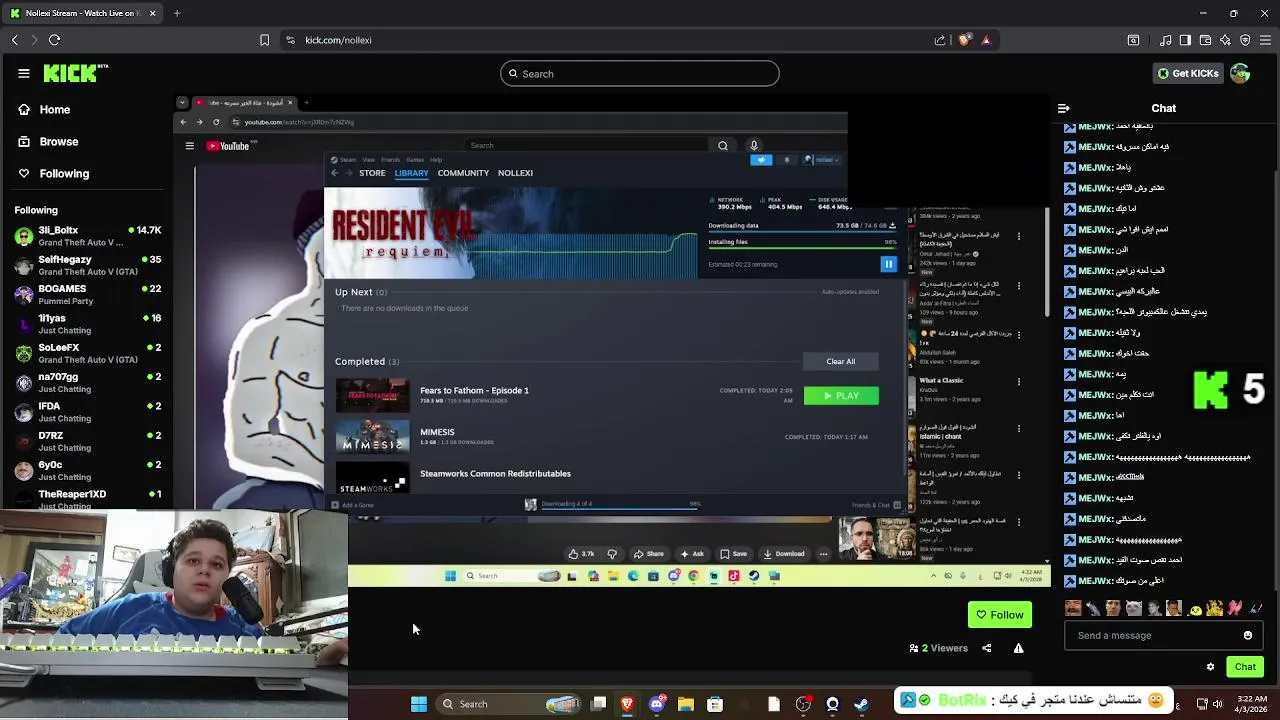Click the share page icon in address bar
Screen dimensions: 1280x720
(940, 40)
